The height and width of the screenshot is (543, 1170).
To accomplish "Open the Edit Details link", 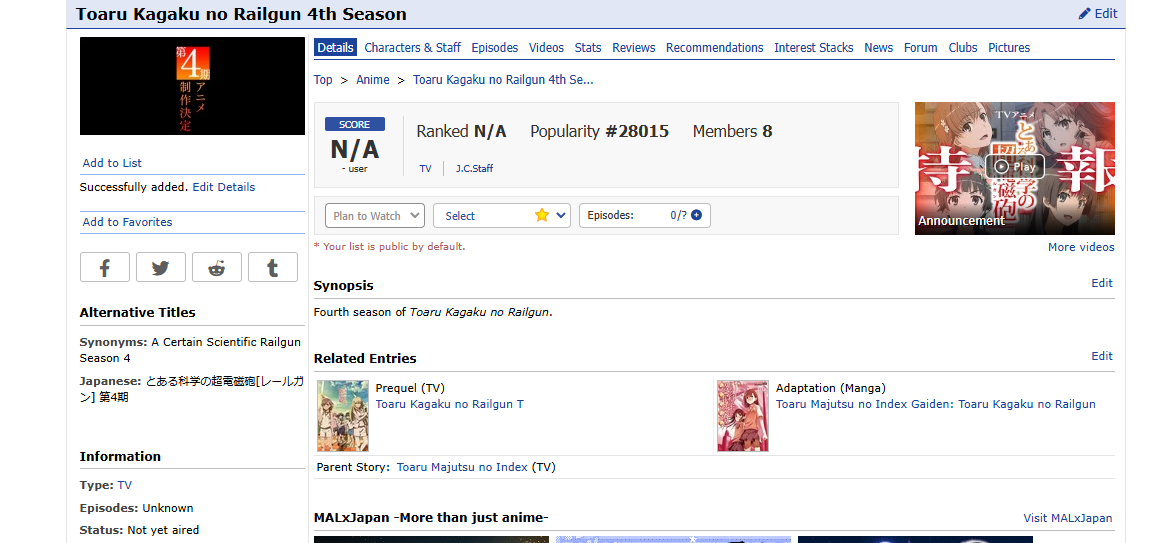I will pyautogui.click(x=224, y=187).
